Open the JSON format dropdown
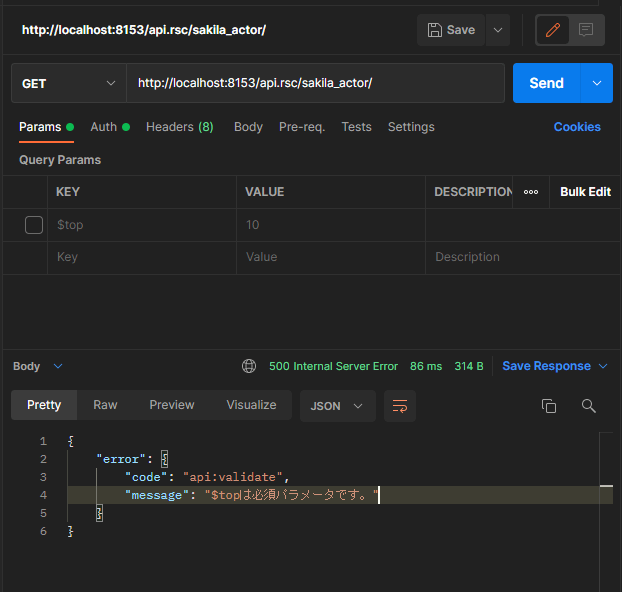622x592 pixels. click(337, 405)
